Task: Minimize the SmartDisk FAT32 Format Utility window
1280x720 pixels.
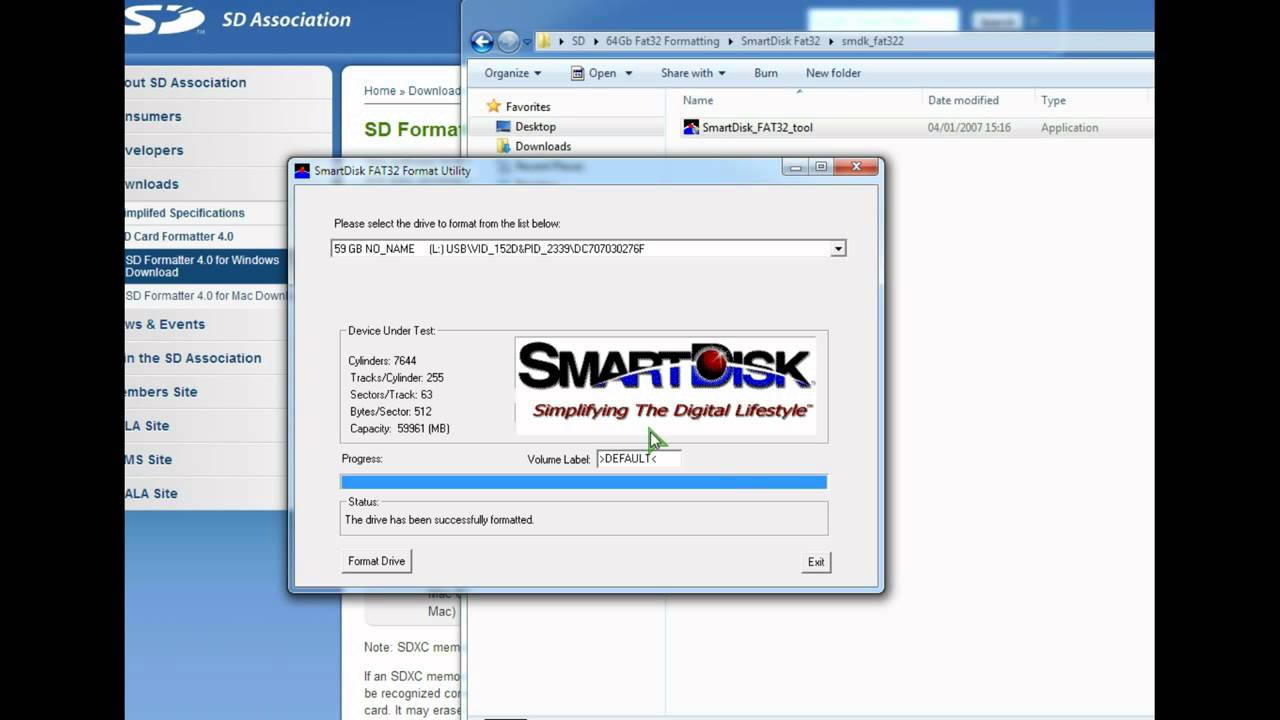Action: pyautogui.click(x=796, y=167)
